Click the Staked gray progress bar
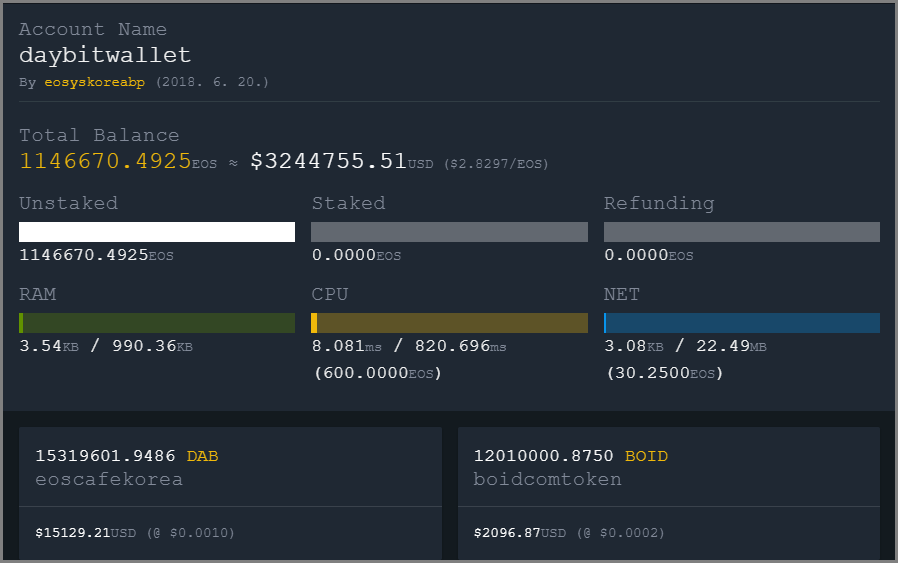The width and height of the screenshot is (898, 563). pos(449,232)
